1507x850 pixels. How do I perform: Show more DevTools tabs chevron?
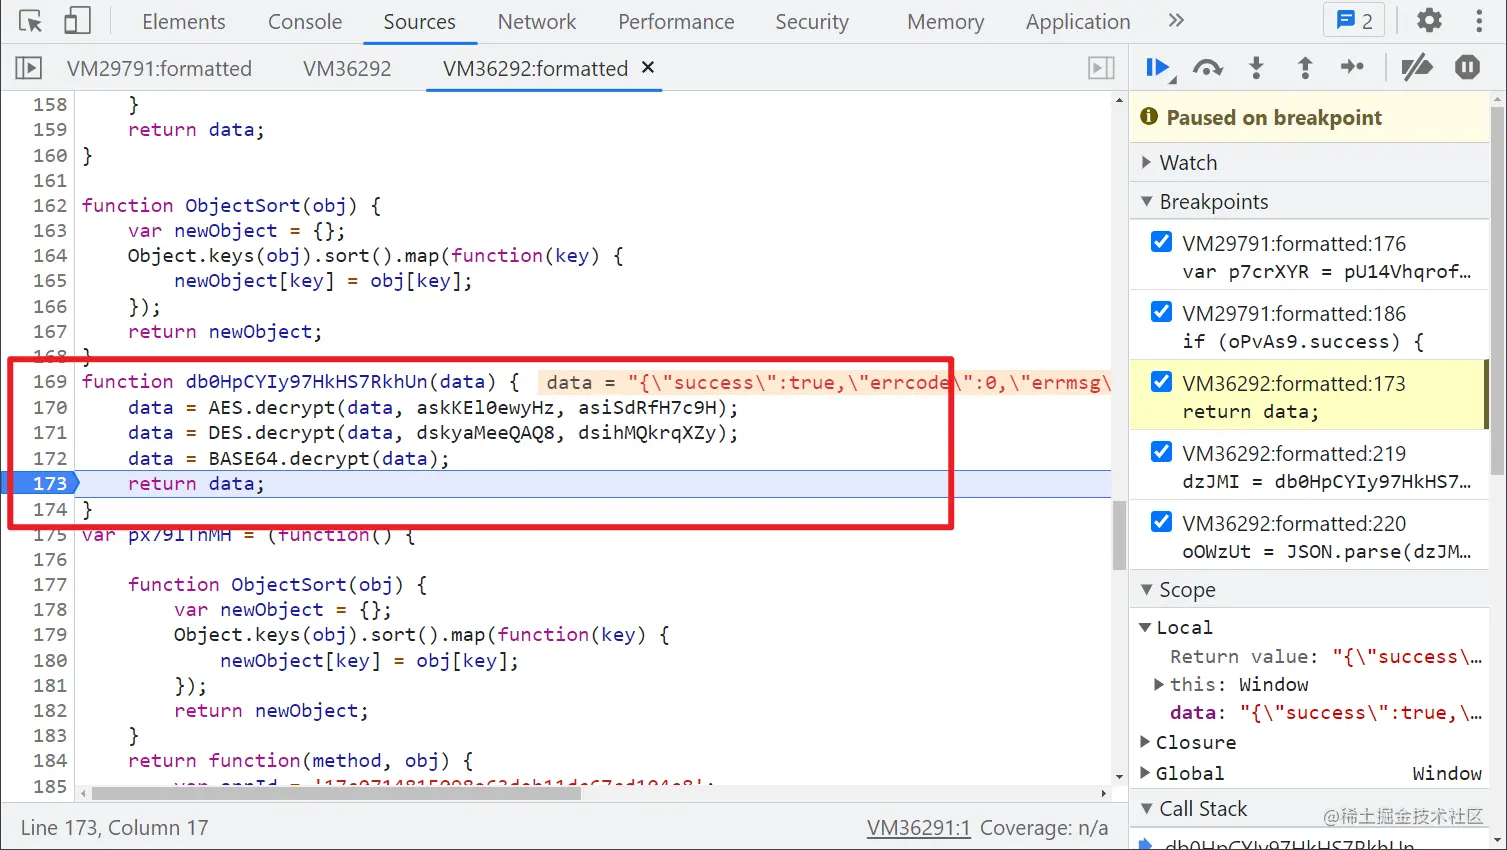pos(1176,21)
